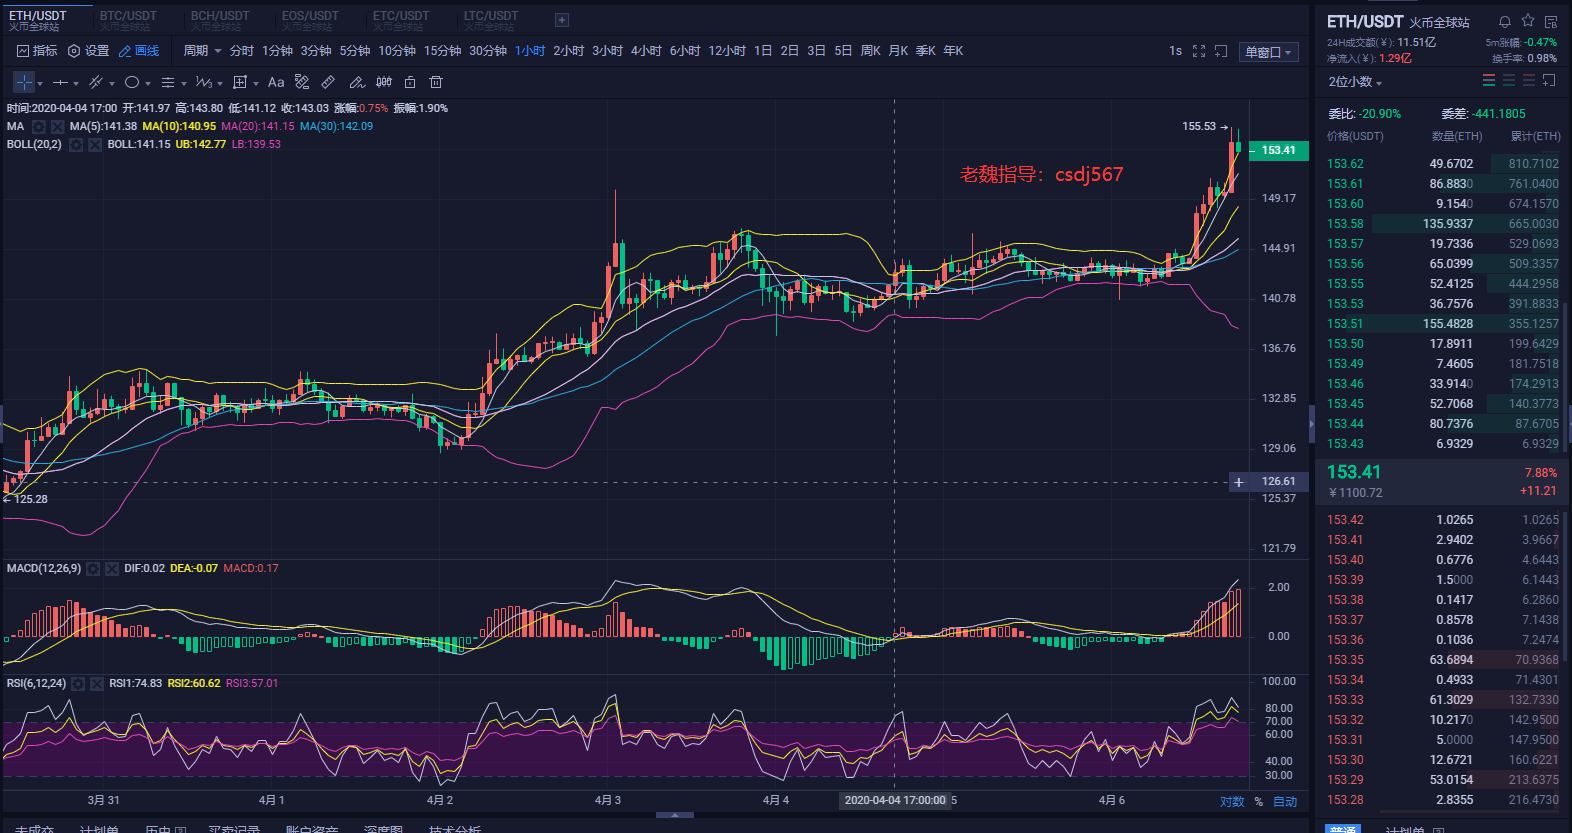1572x833 pixels.
Task: Select the 4小时 timeframe
Action: pos(645,51)
